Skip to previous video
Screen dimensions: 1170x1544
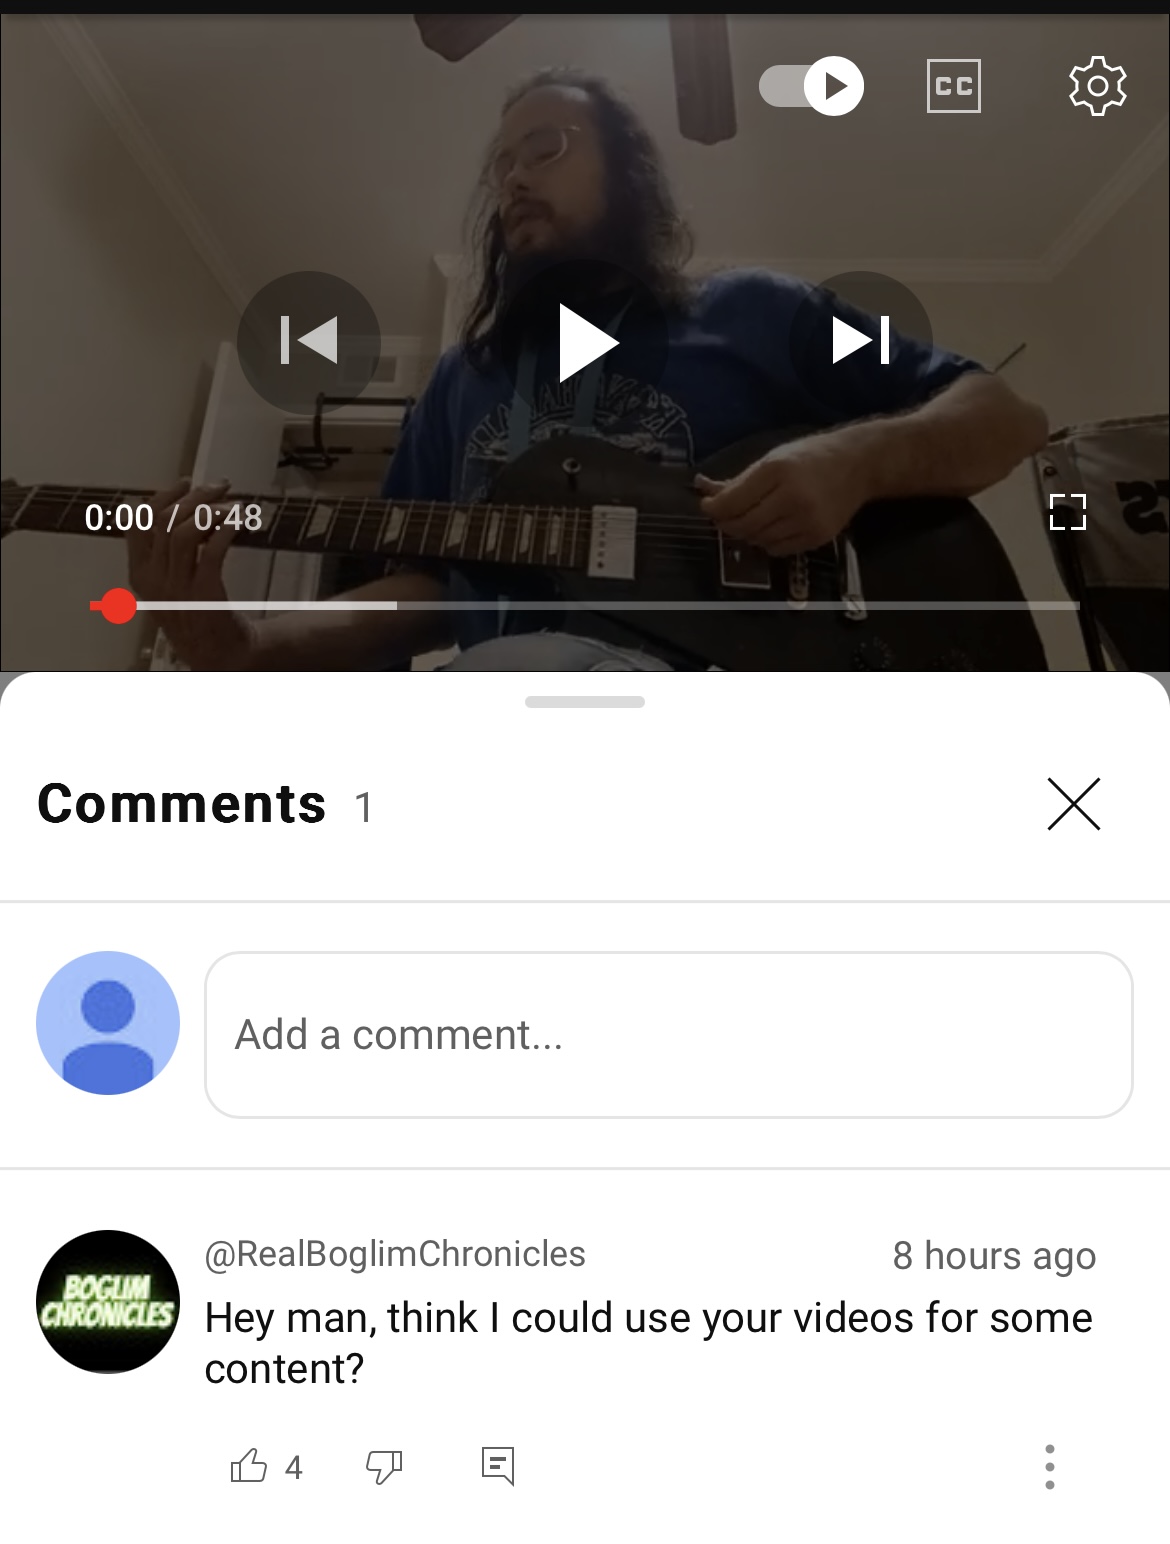[309, 341]
